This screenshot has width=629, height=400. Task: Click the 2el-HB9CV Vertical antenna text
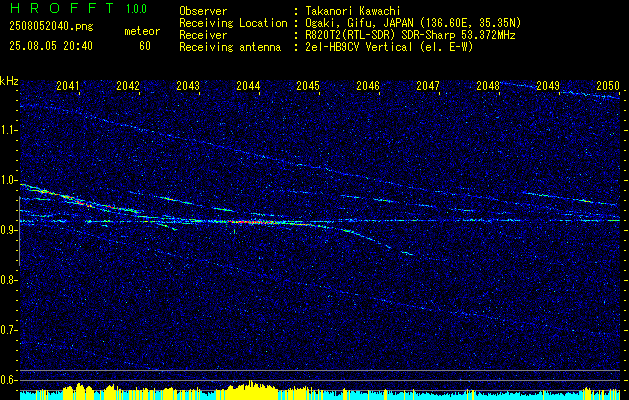(389, 47)
